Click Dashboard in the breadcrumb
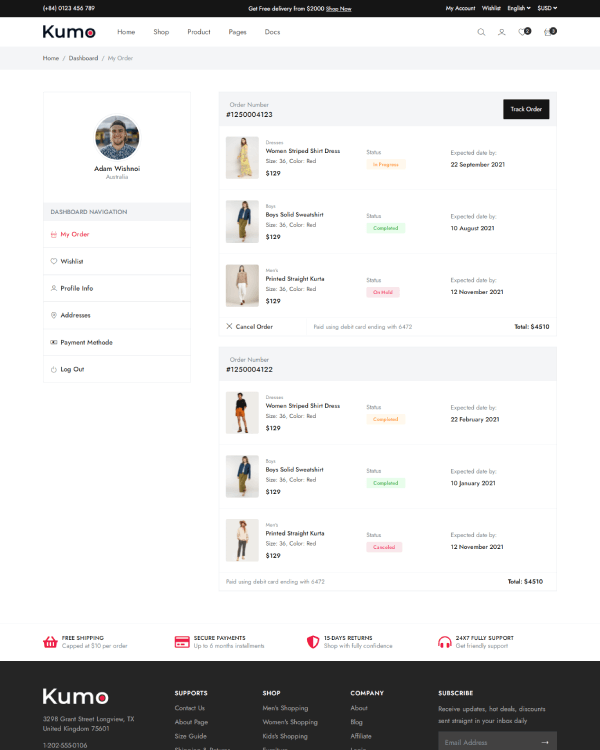 pyautogui.click(x=83, y=58)
